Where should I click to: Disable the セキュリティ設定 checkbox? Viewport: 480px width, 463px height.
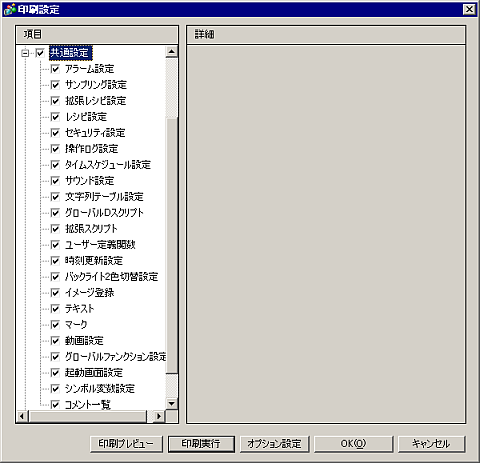coord(55,133)
